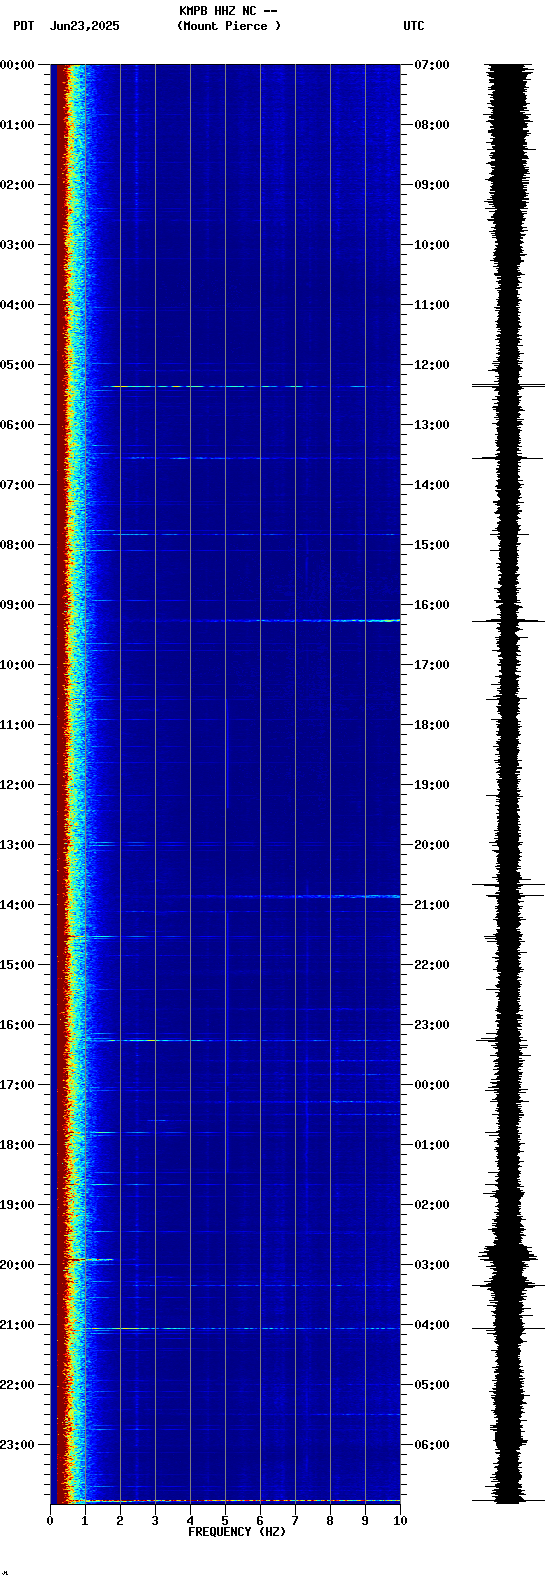Click the PDT '06:00' time label
Image resolution: width=552 pixels, height=1584 pixels.
[17, 425]
